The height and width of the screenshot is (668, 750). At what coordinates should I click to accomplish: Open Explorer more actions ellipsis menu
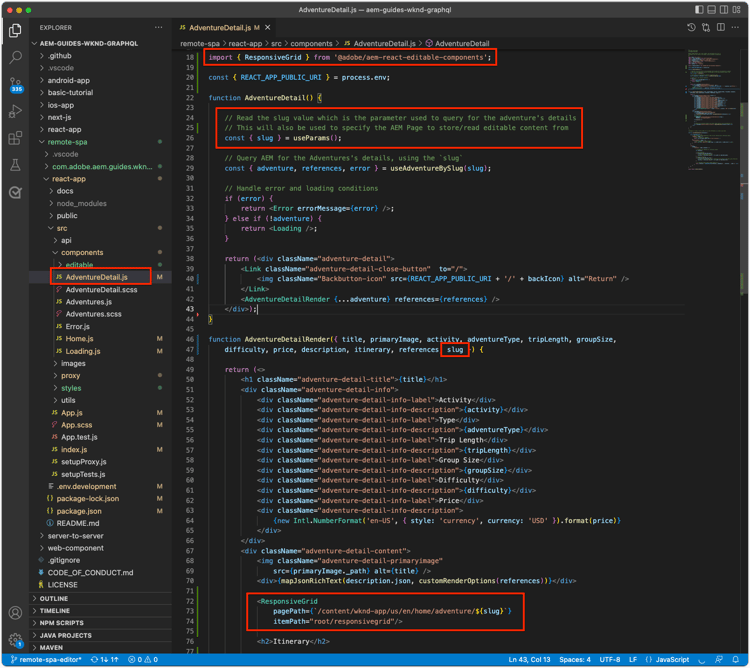click(x=158, y=28)
